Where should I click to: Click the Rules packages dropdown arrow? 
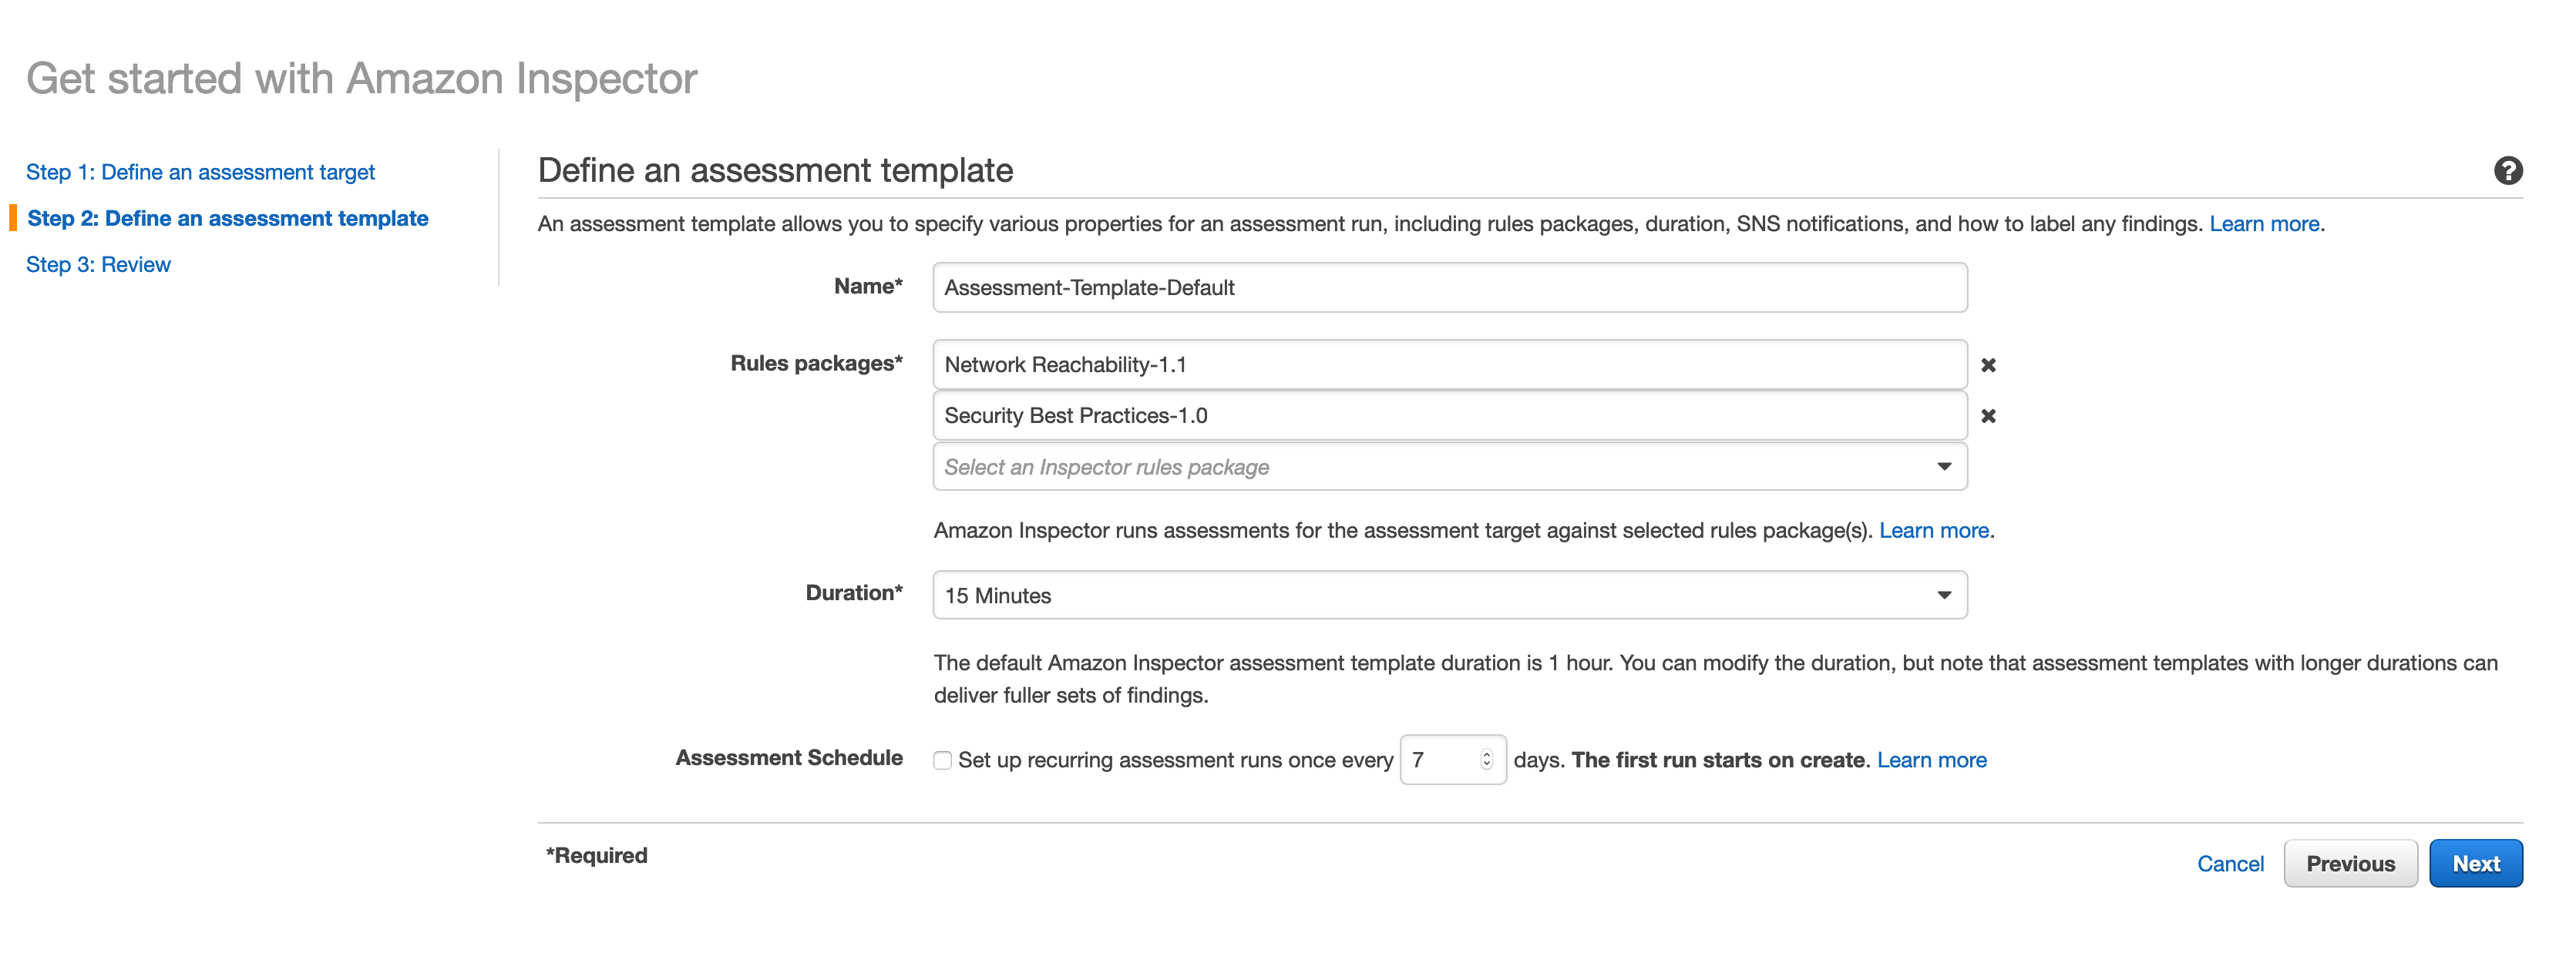coord(1945,465)
